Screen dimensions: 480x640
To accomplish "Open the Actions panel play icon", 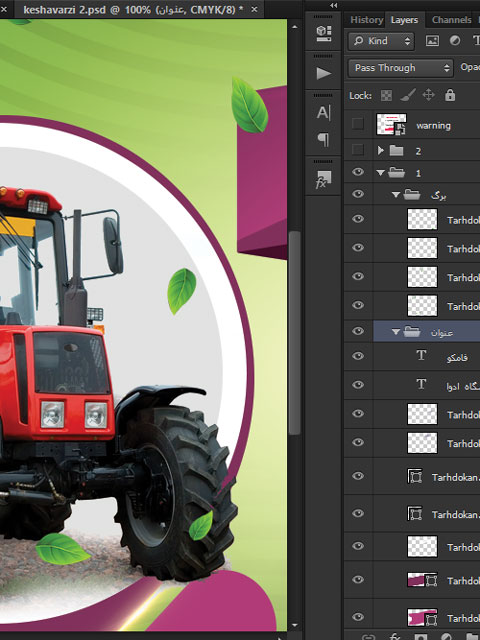I will click(x=324, y=73).
